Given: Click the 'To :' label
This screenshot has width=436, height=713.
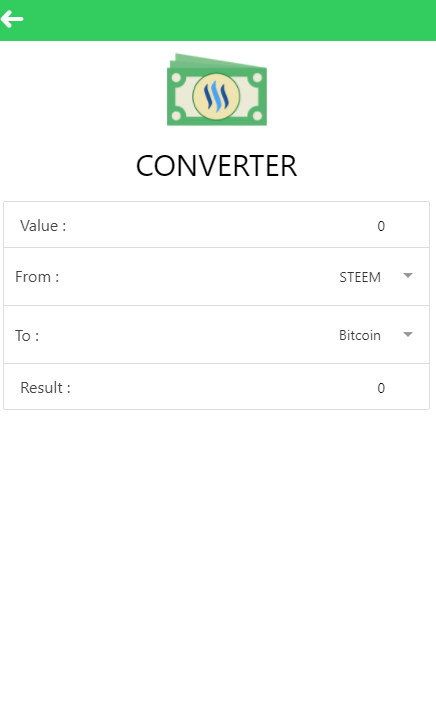Looking at the screenshot, I should click(x=27, y=336).
